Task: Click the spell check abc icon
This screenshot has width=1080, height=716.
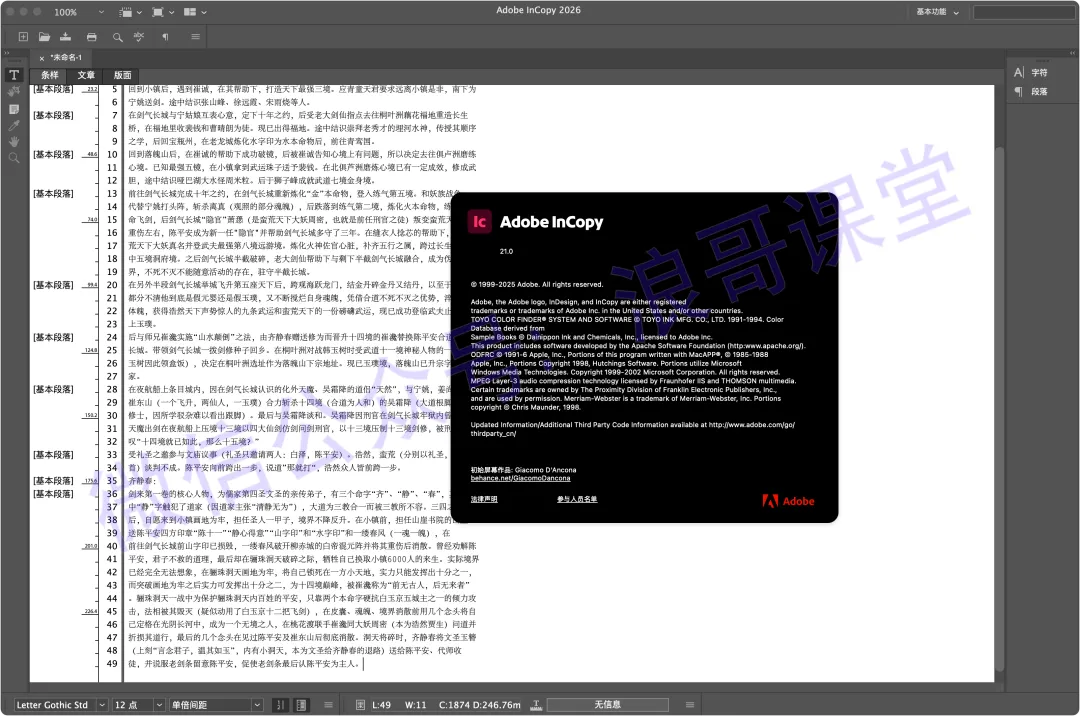Action: click(138, 36)
